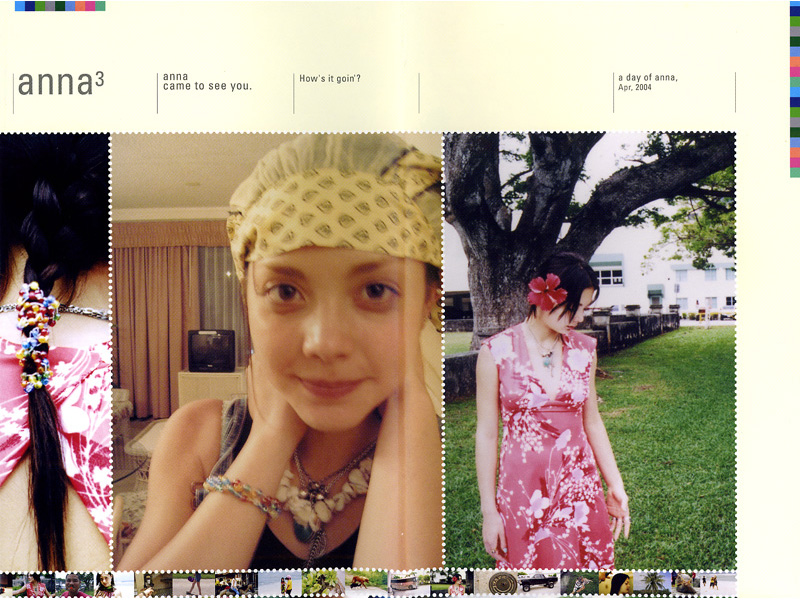Select the green leafy plant thumbnail

[322, 582]
